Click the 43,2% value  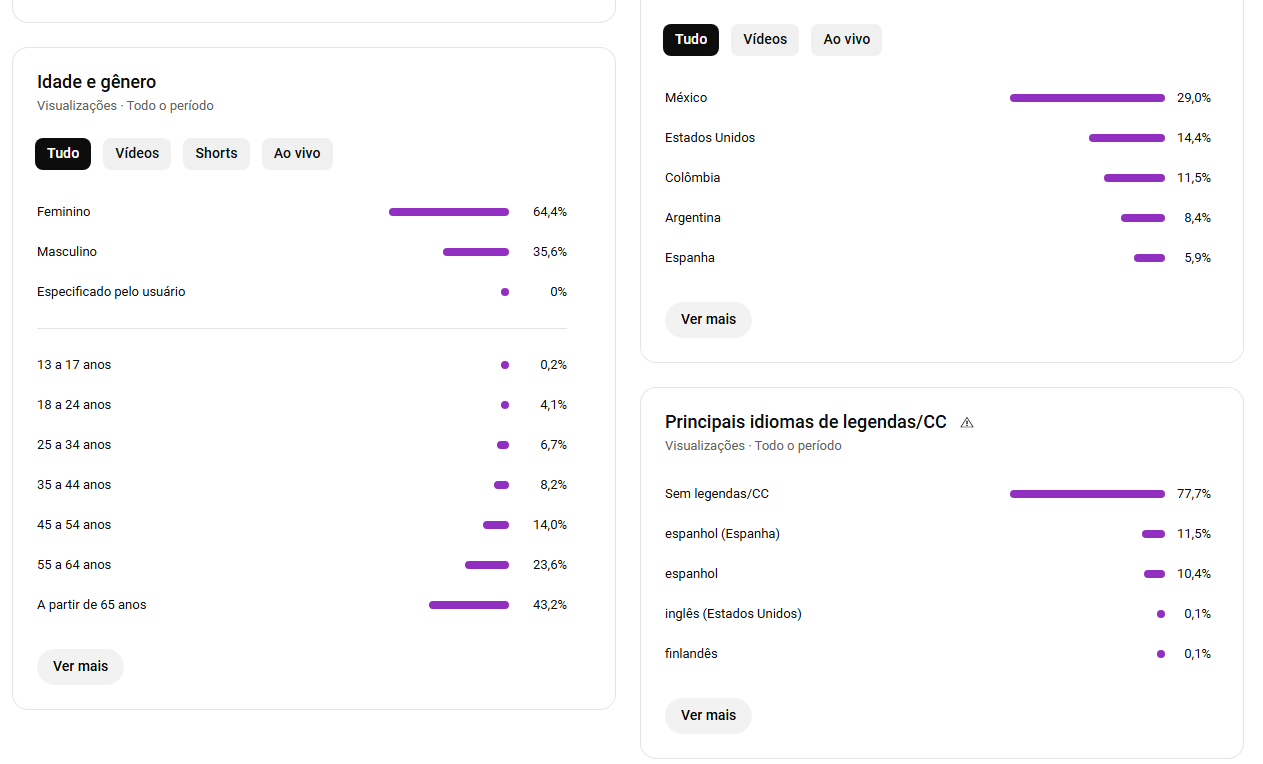pyautogui.click(x=550, y=605)
